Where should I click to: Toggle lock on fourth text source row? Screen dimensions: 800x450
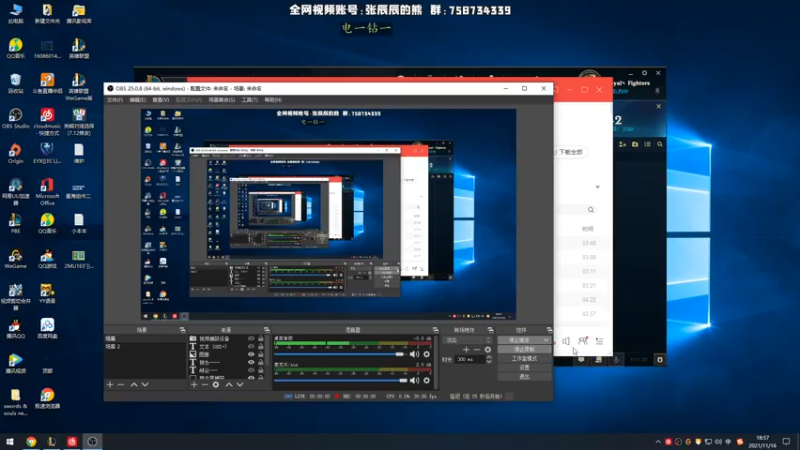(261, 362)
